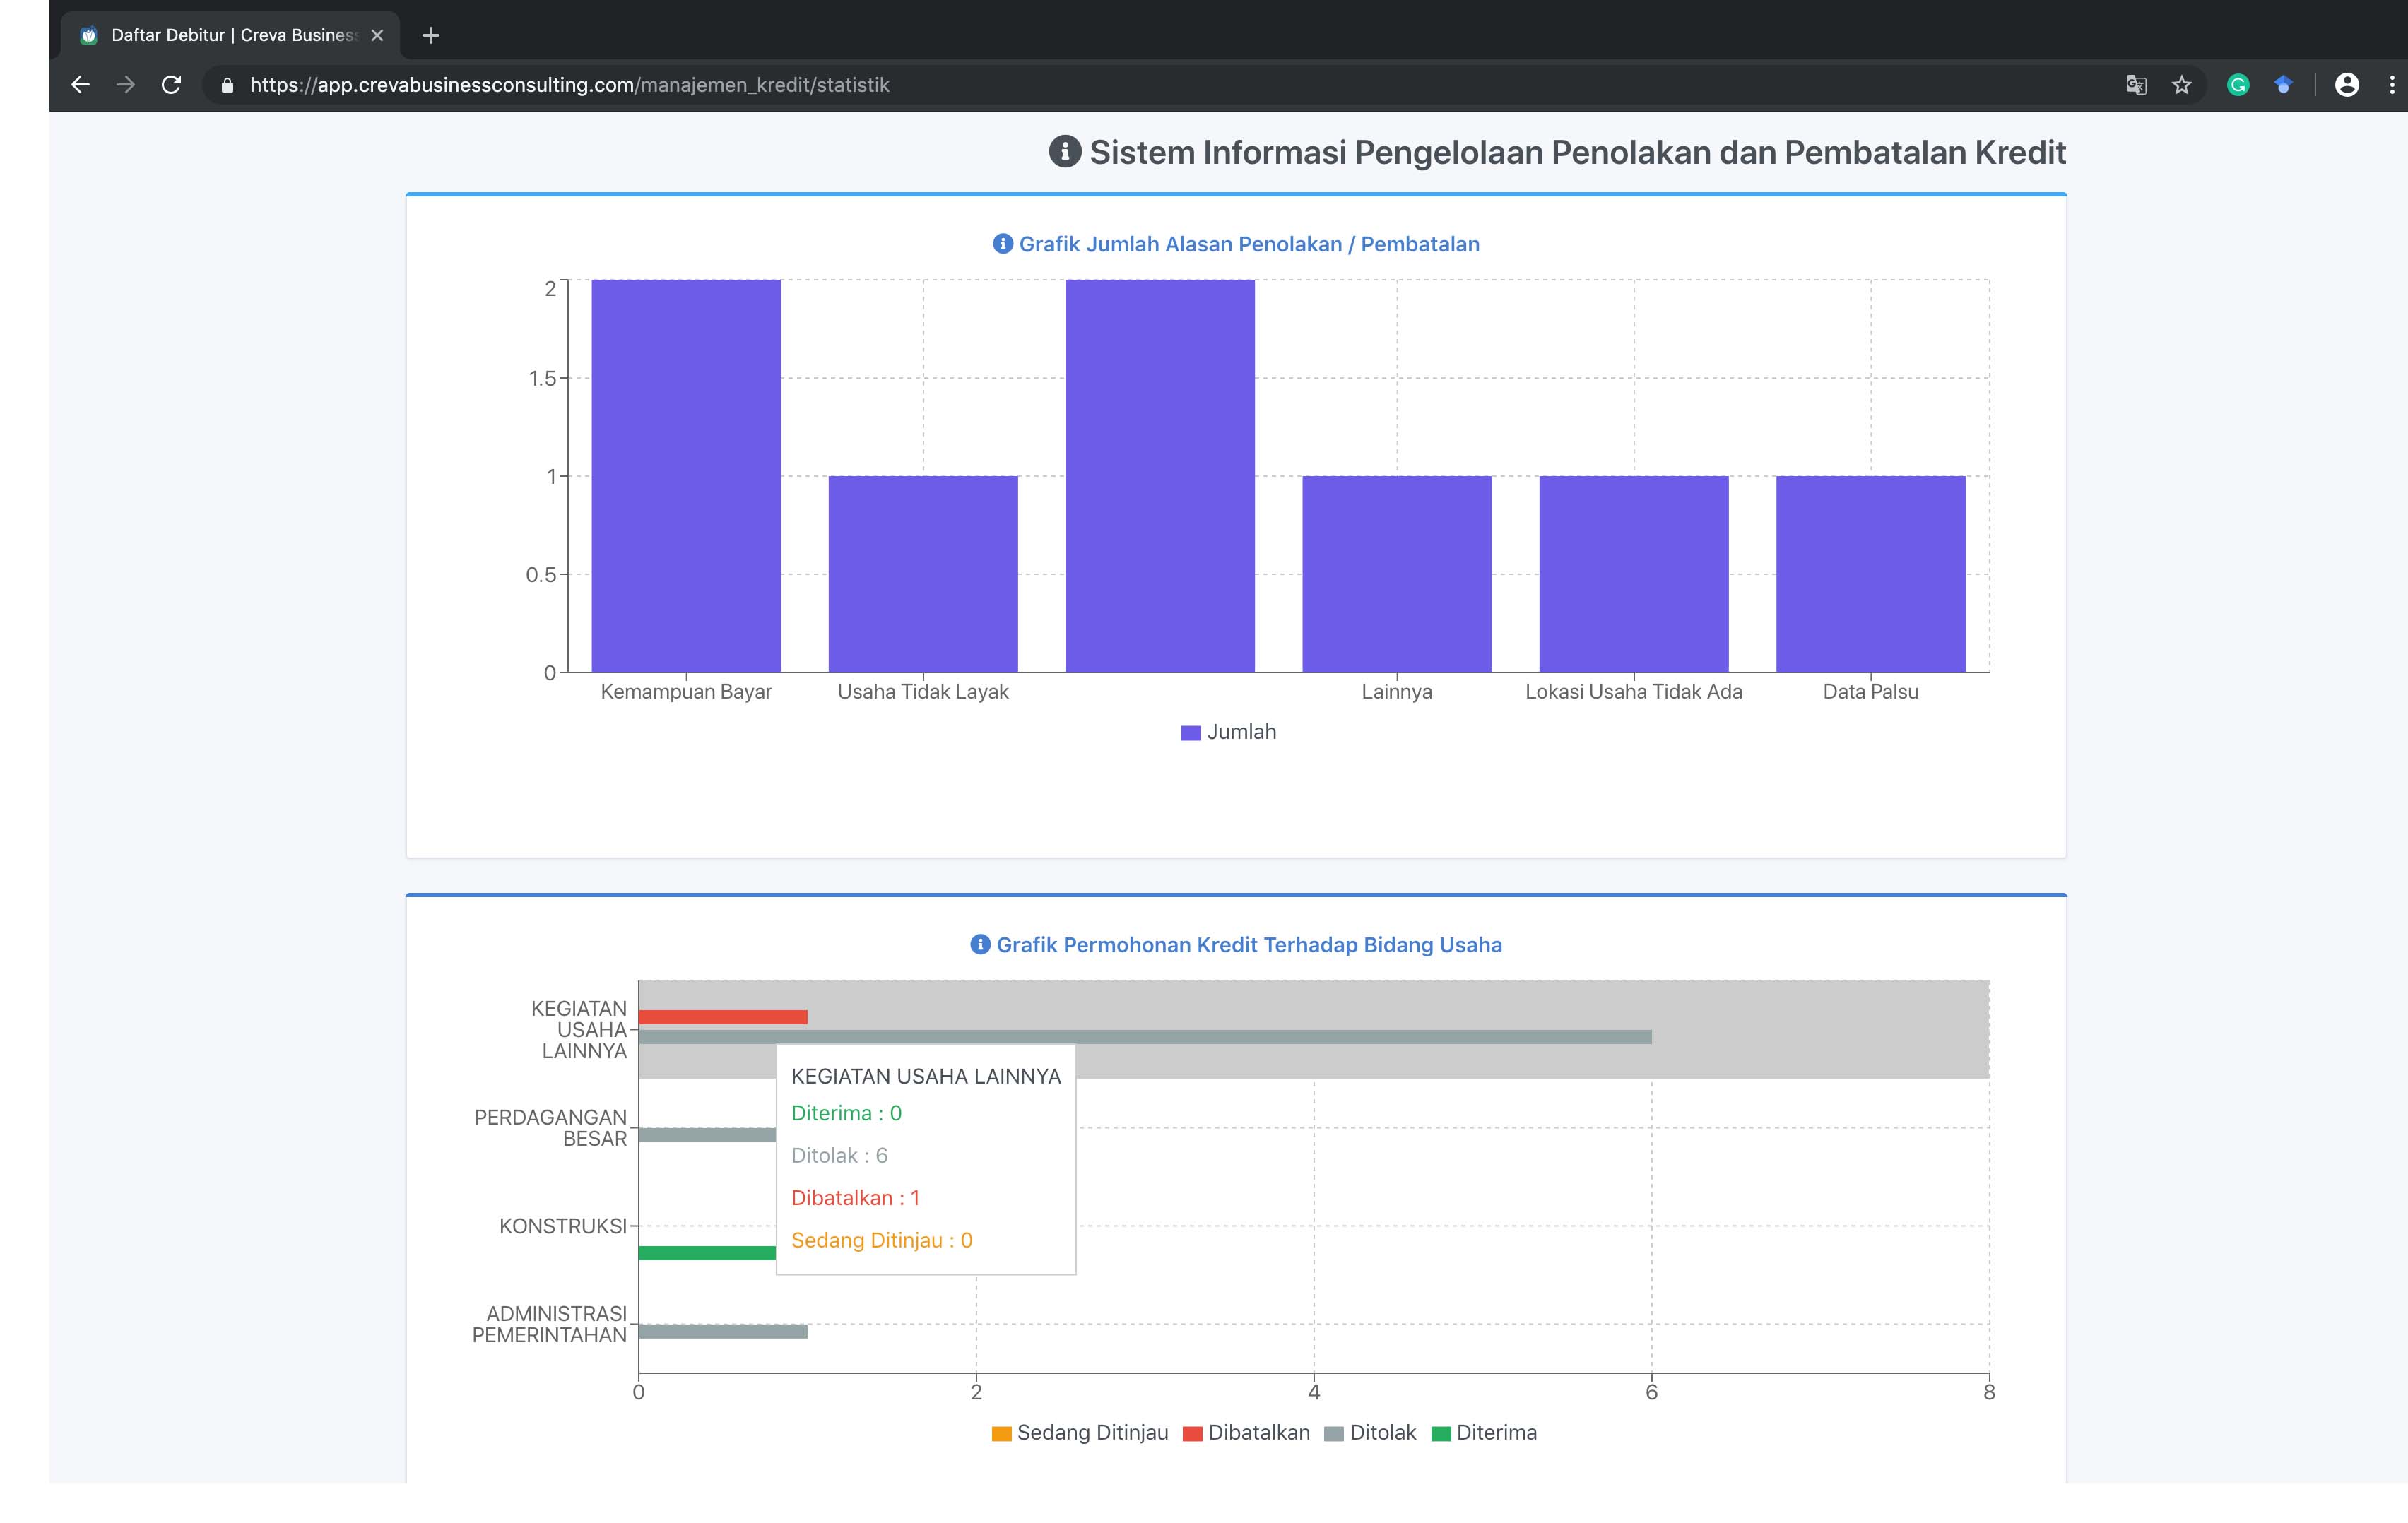Close the Daftar Debitur tab
This screenshot has width=2408, height=1523.
(377, 35)
